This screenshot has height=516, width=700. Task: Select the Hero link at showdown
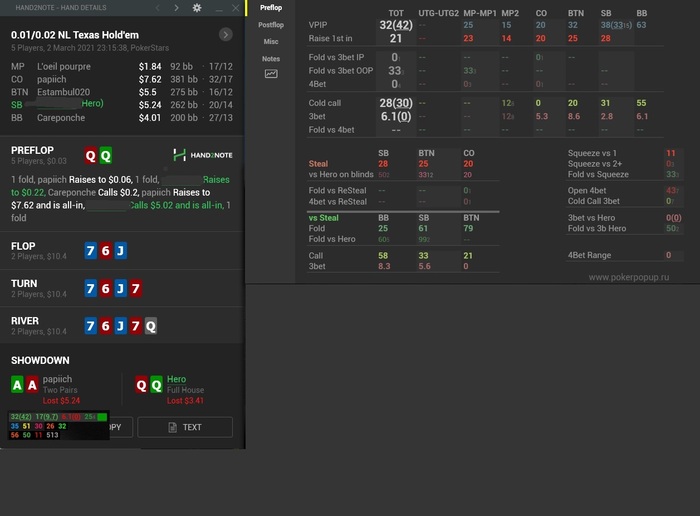(176, 379)
